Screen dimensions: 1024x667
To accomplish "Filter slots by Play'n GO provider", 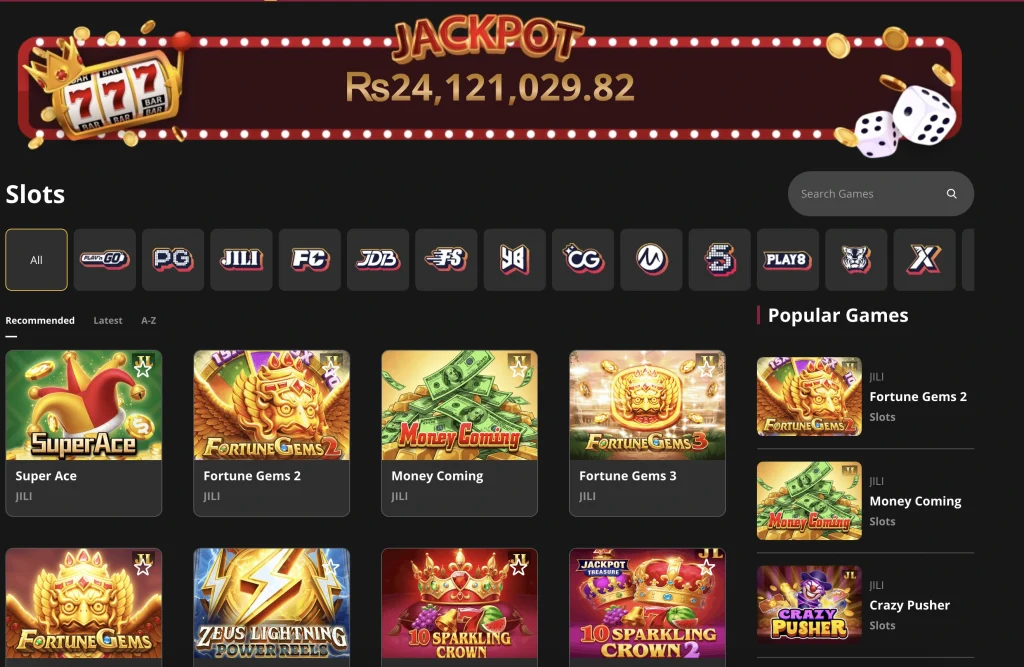I will [104, 259].
